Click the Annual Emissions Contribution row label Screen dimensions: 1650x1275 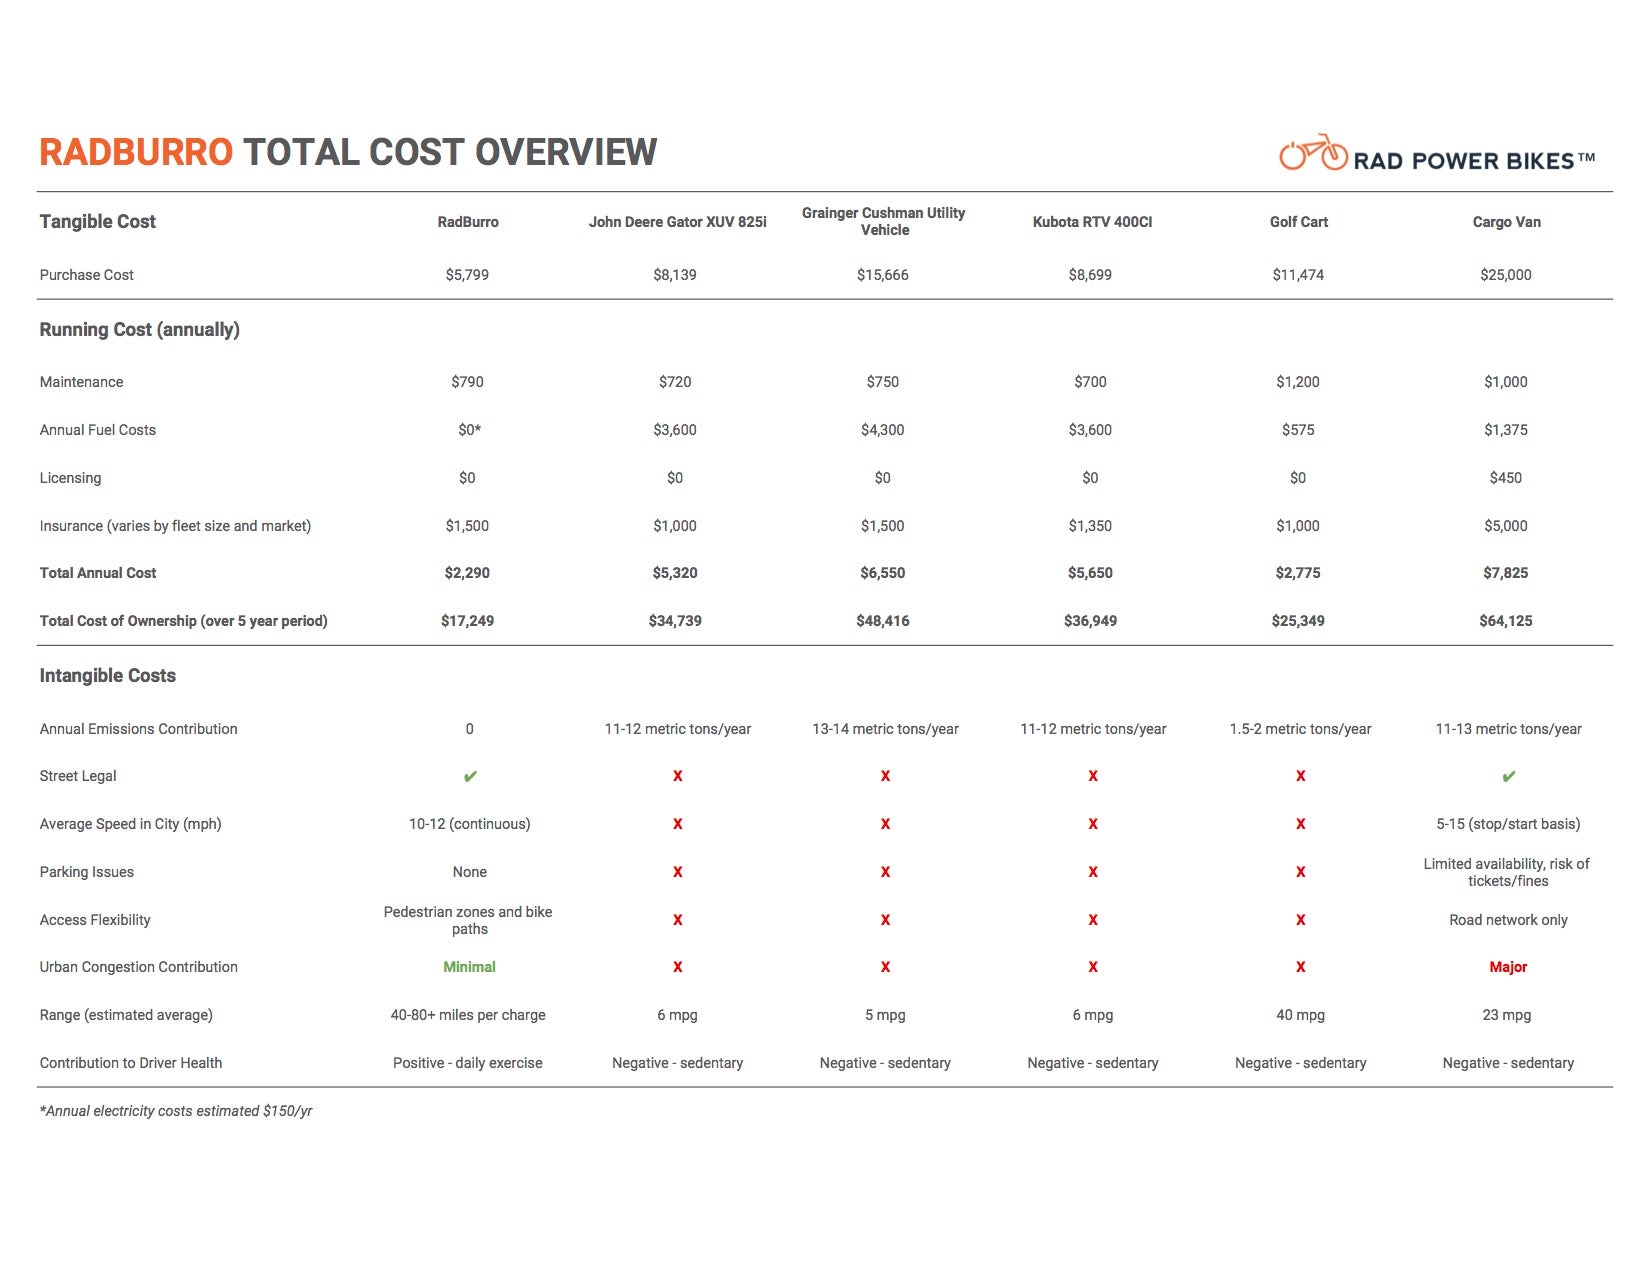139,729
